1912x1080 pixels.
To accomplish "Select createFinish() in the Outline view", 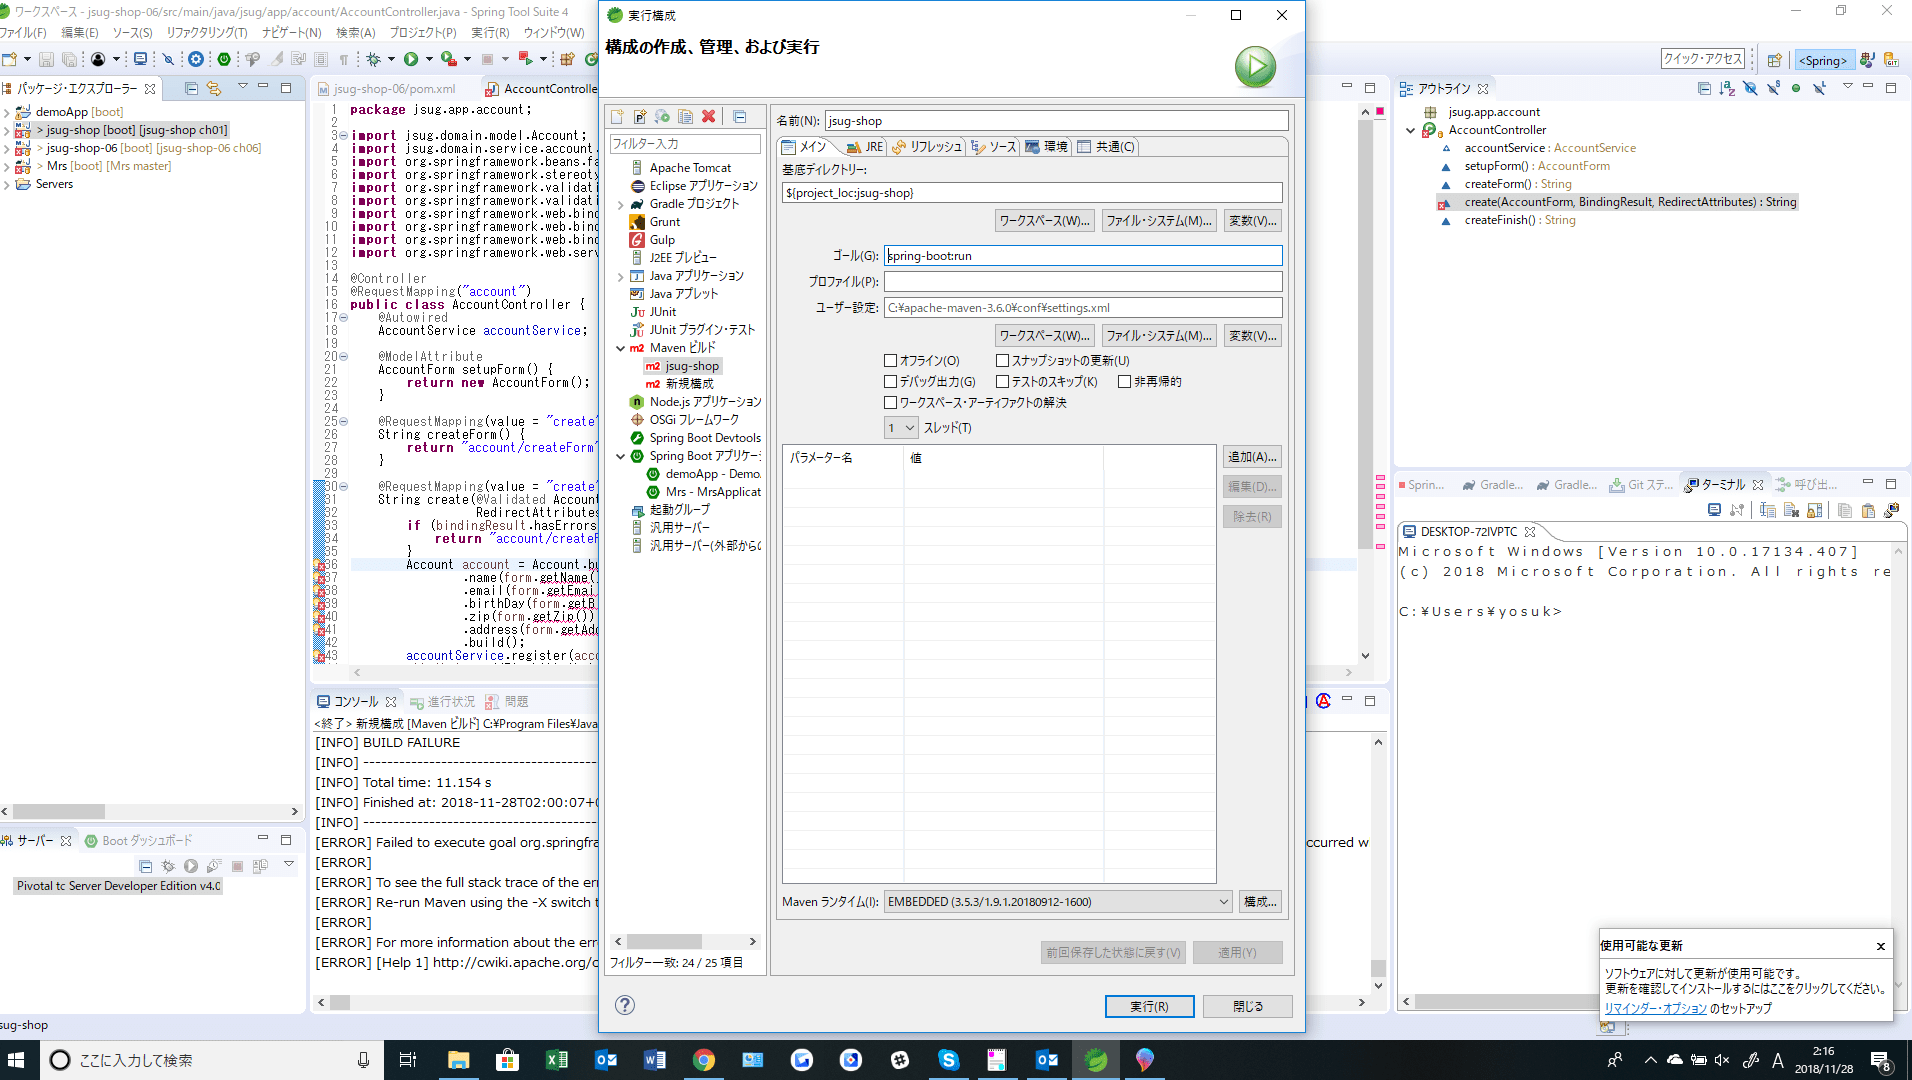I will tap(1519, 220).
